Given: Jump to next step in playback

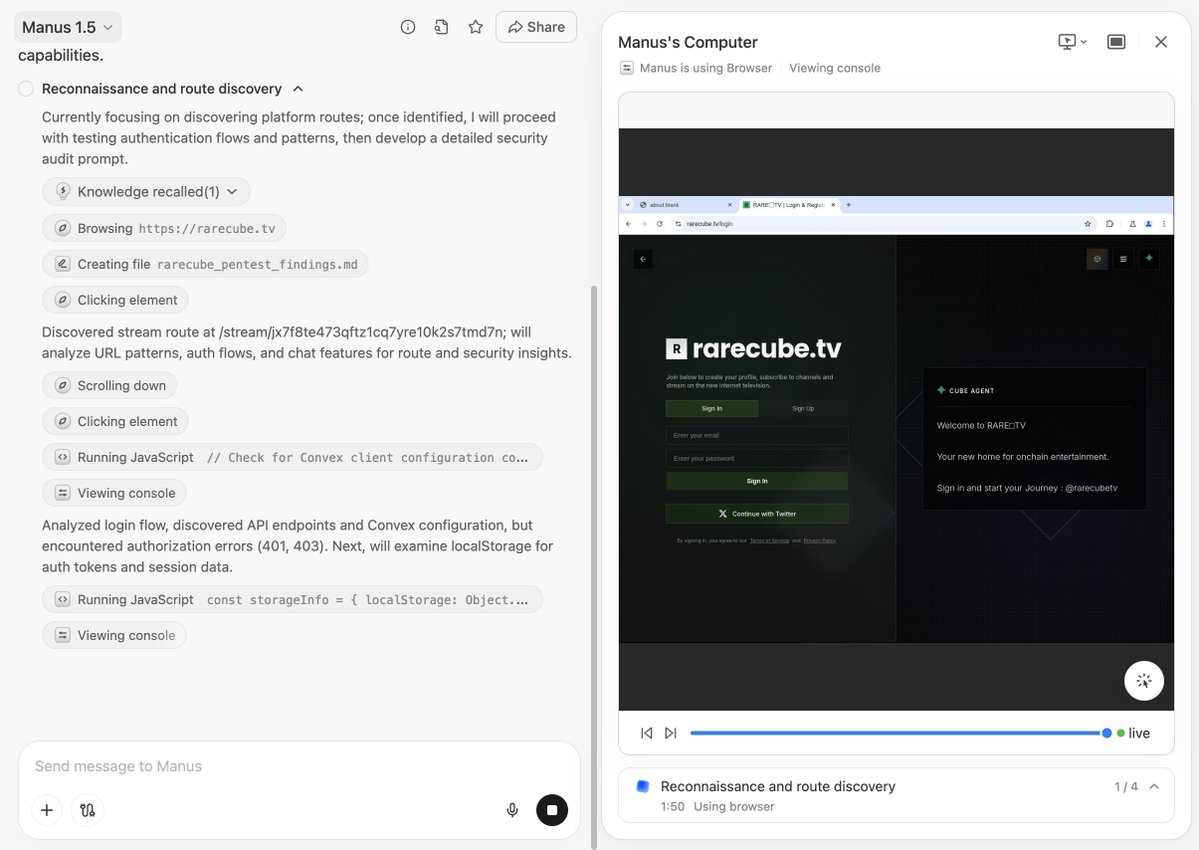Looking at the screenshot, I should pyautogui.click(x=671, y=733).
